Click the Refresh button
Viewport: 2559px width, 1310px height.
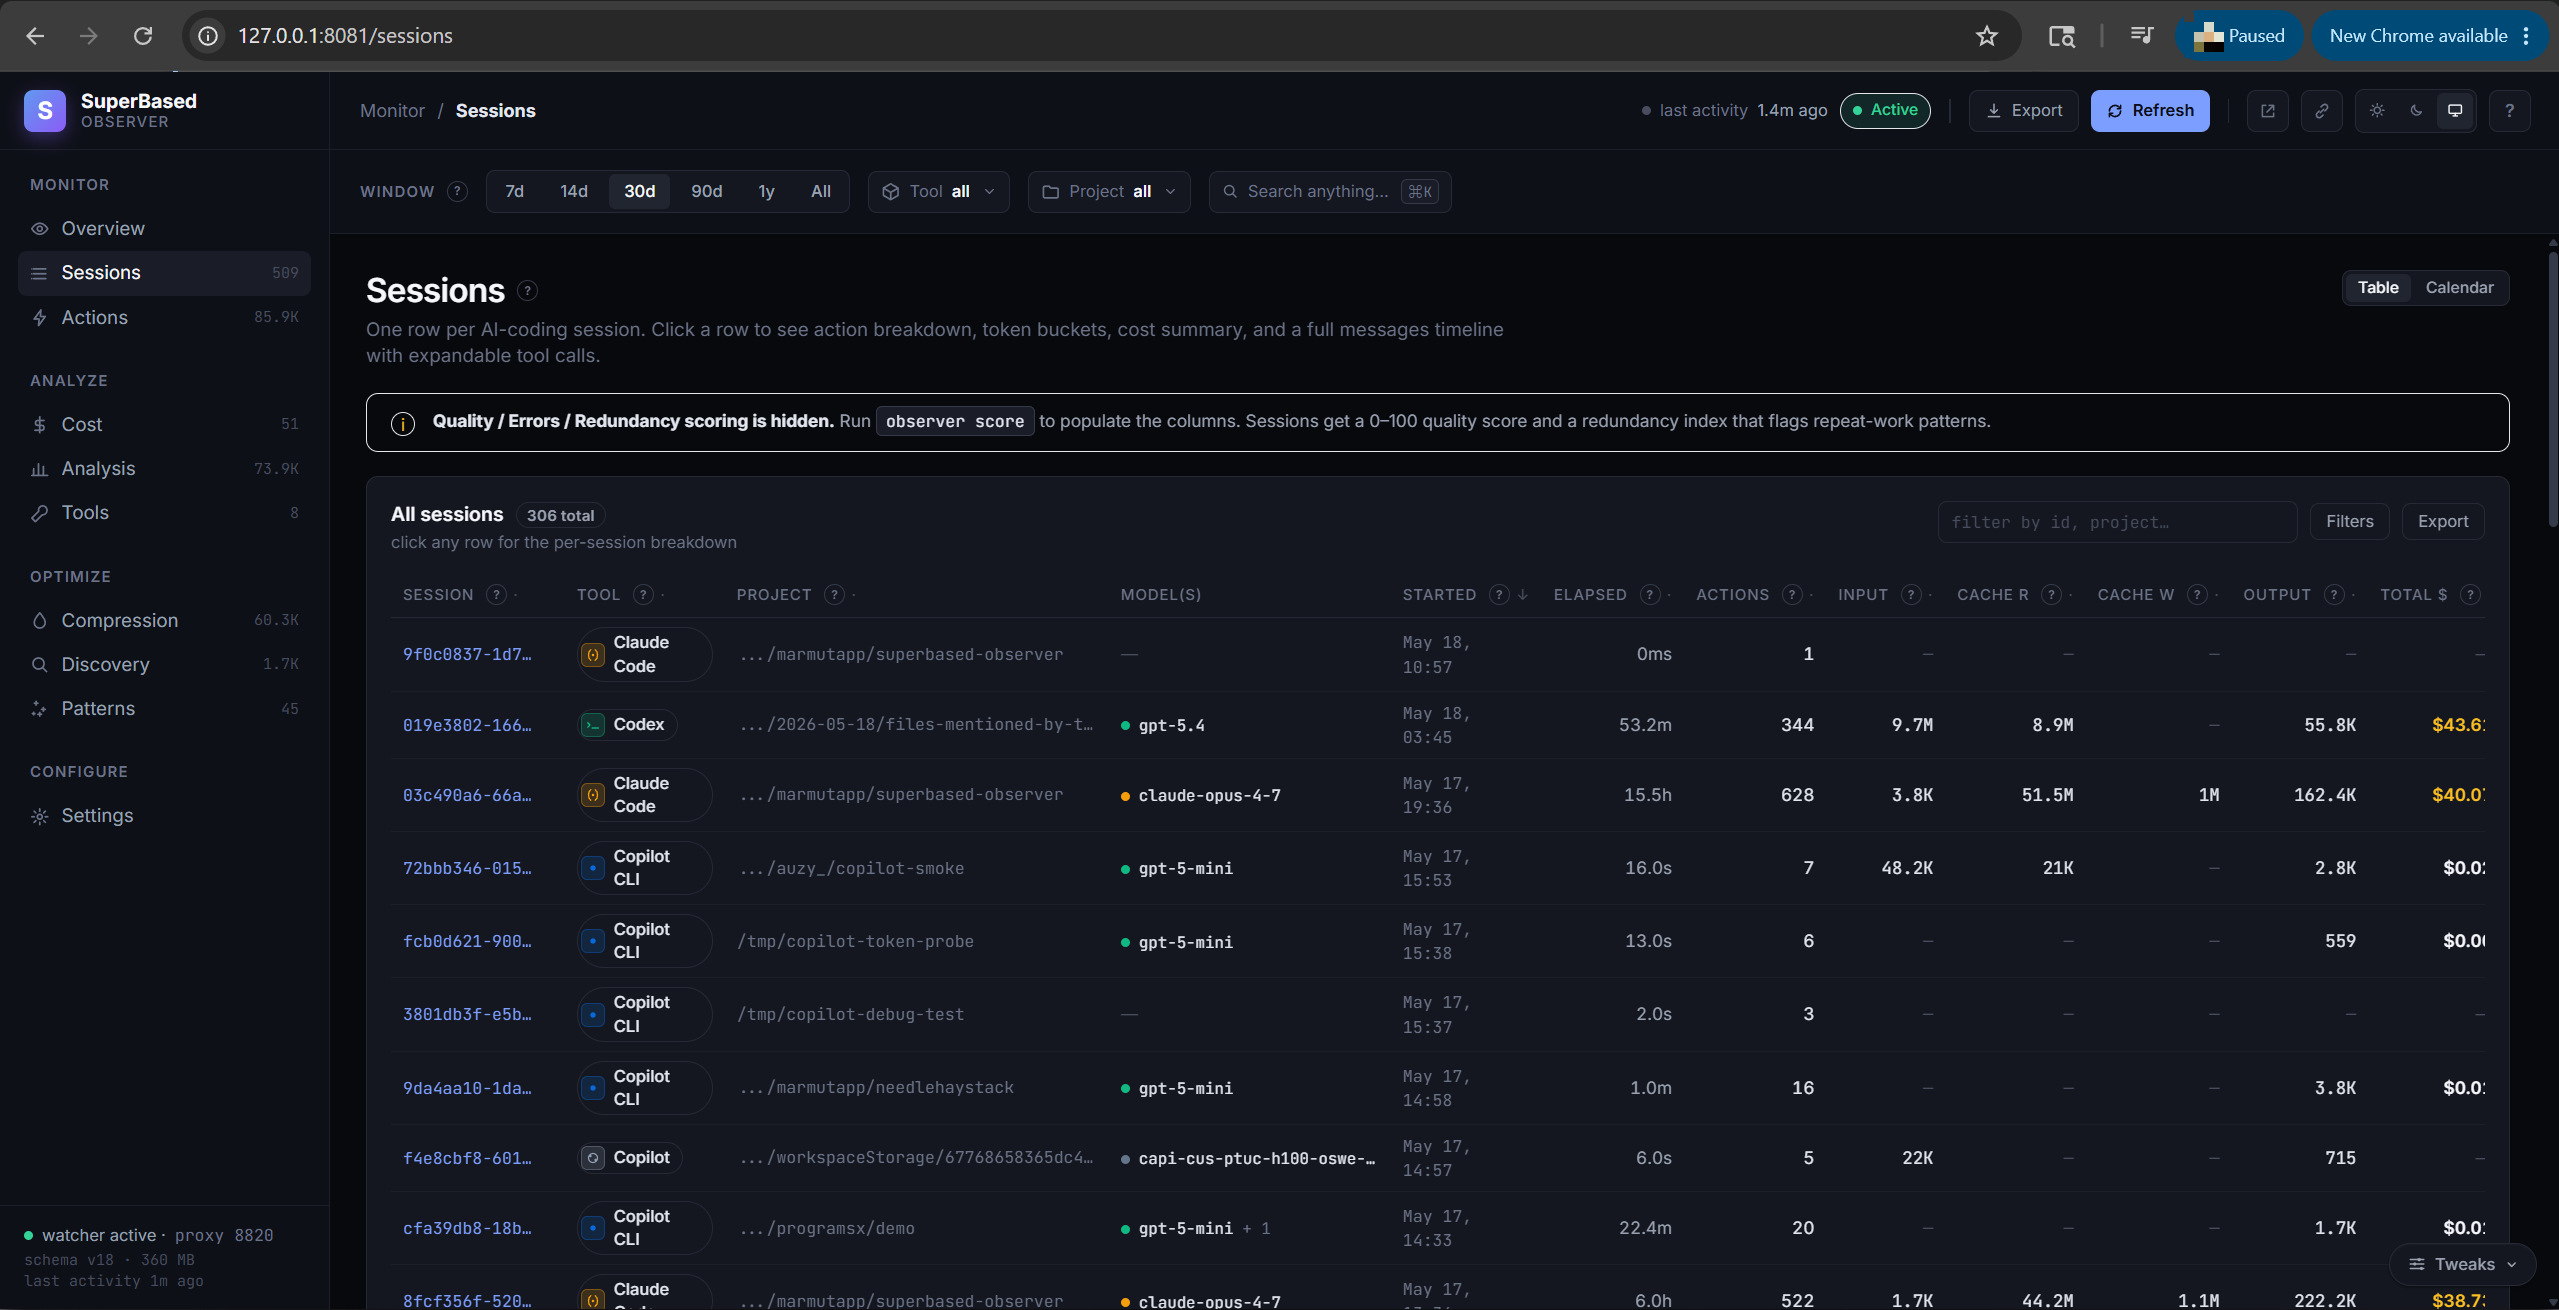pyautogui.click(x=2150, y=111)
